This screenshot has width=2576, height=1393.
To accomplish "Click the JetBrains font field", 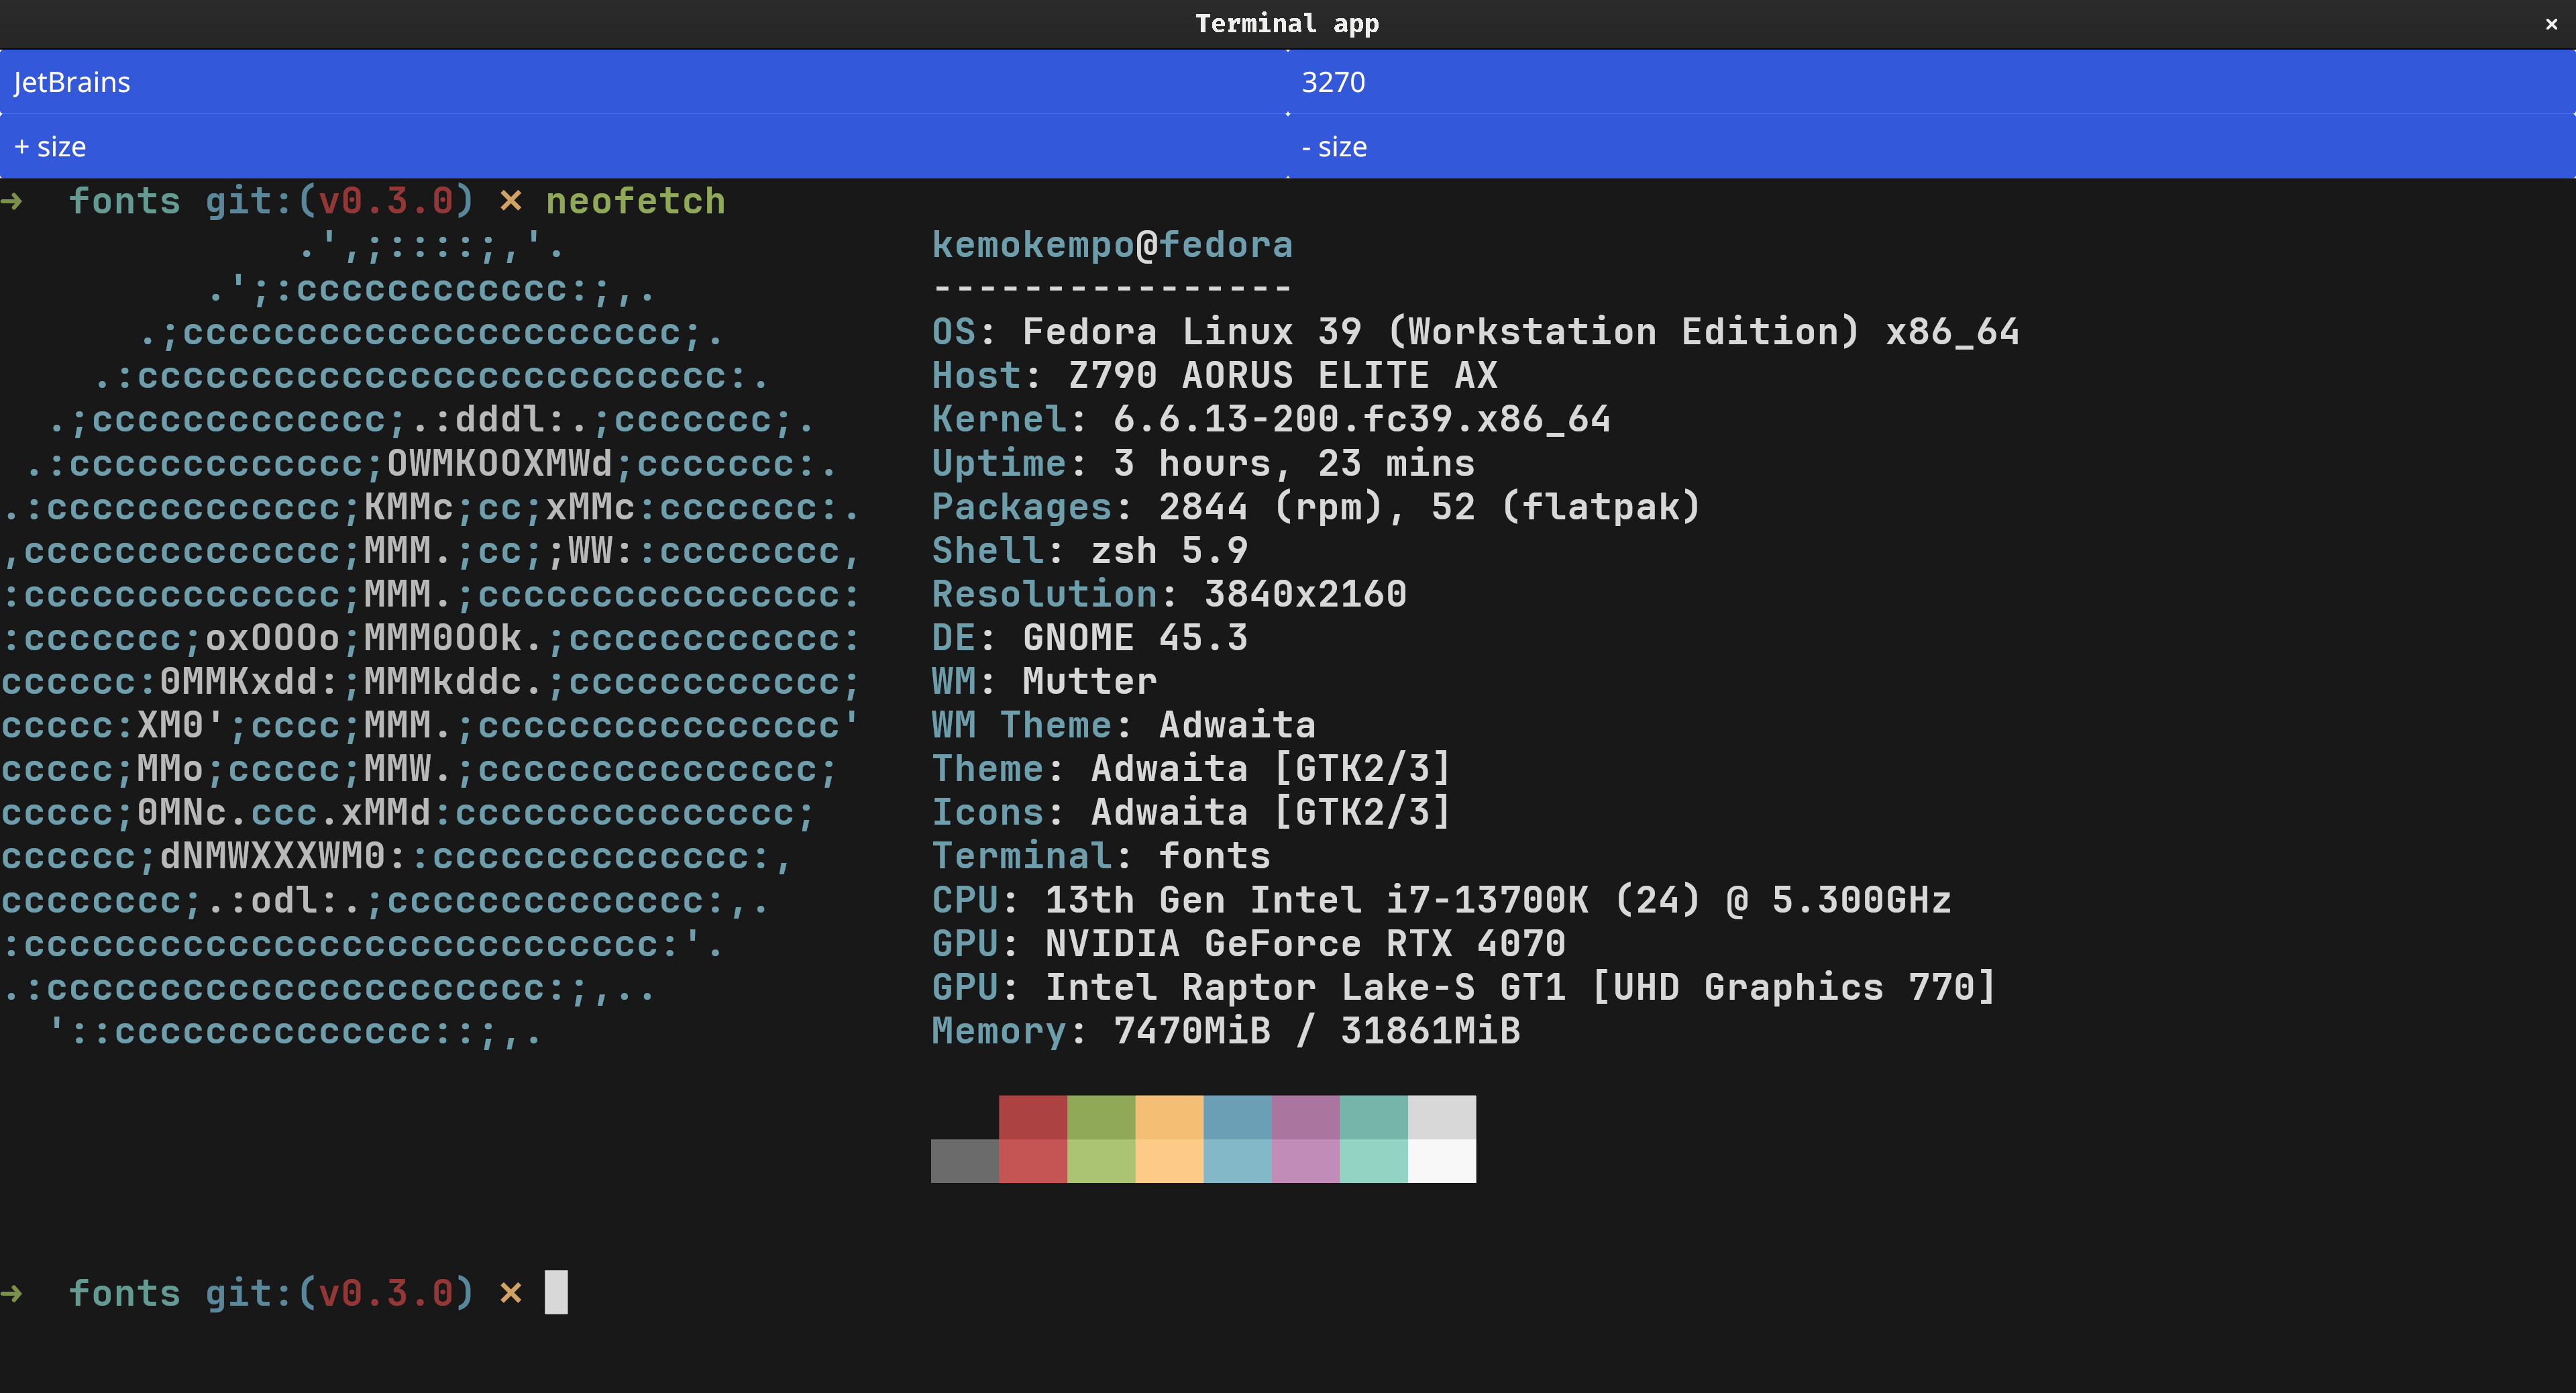I will tap(643, 82).
